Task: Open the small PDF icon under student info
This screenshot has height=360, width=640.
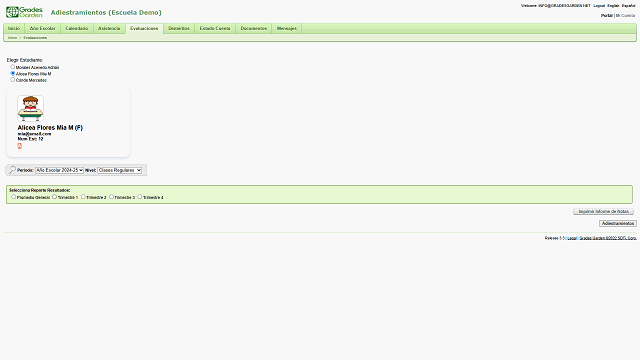Action: [19, 146]
